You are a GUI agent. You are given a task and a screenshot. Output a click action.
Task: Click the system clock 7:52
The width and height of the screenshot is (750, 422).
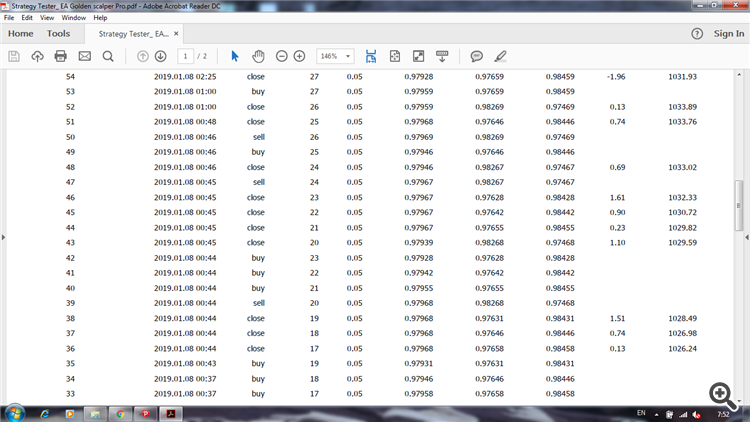point(723,414)
